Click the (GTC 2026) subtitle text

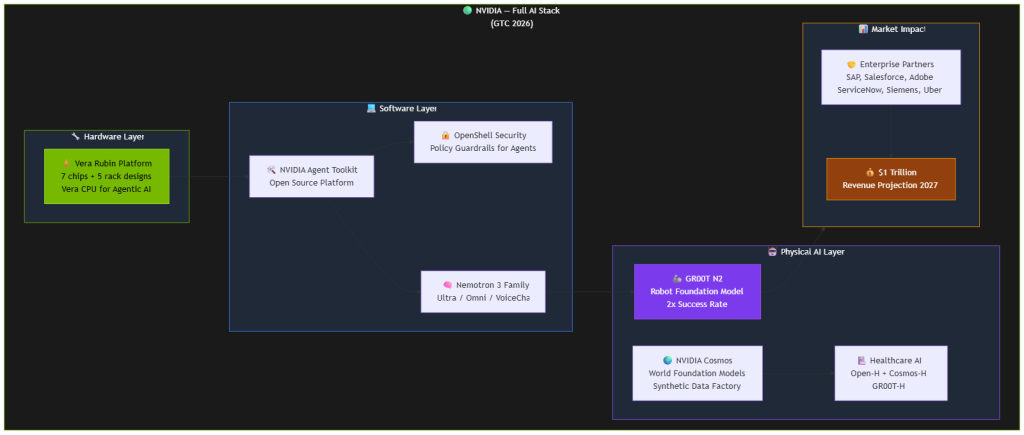512,24
